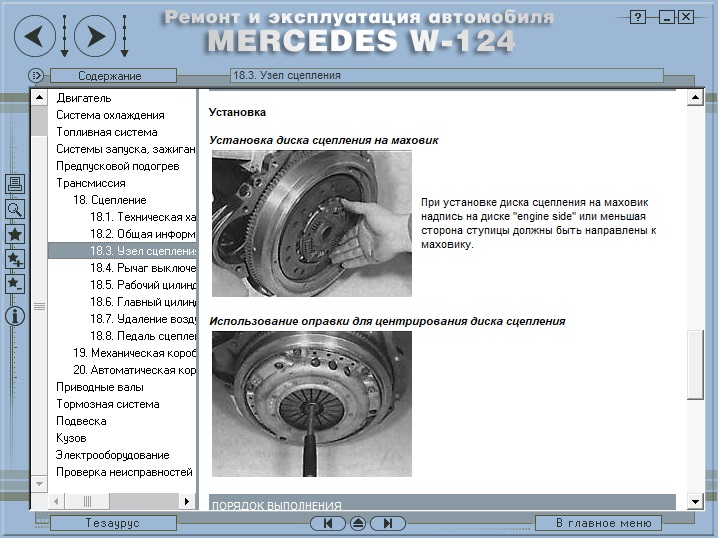The width and height of the screenshot is (718, 538).
Task: Select Электрооборудование in contents
Action: 113,455
